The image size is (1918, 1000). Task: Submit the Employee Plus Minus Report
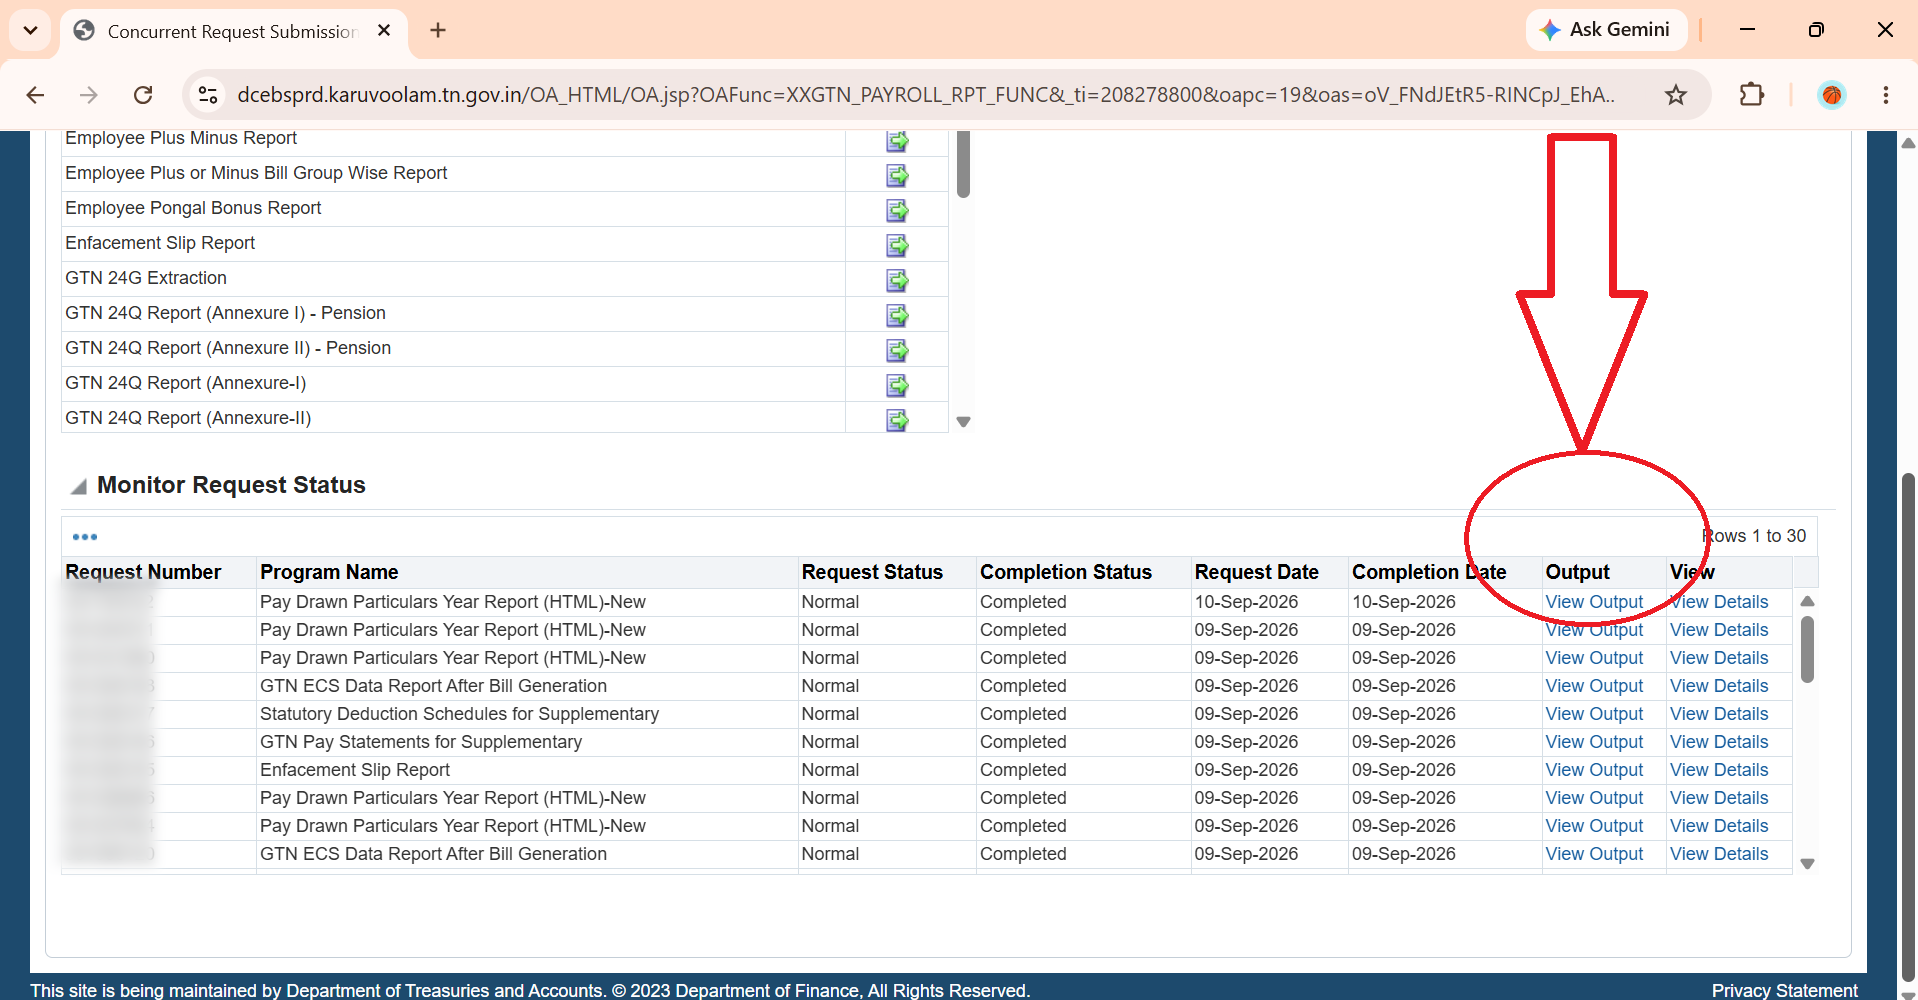click(x=897, y=141)
